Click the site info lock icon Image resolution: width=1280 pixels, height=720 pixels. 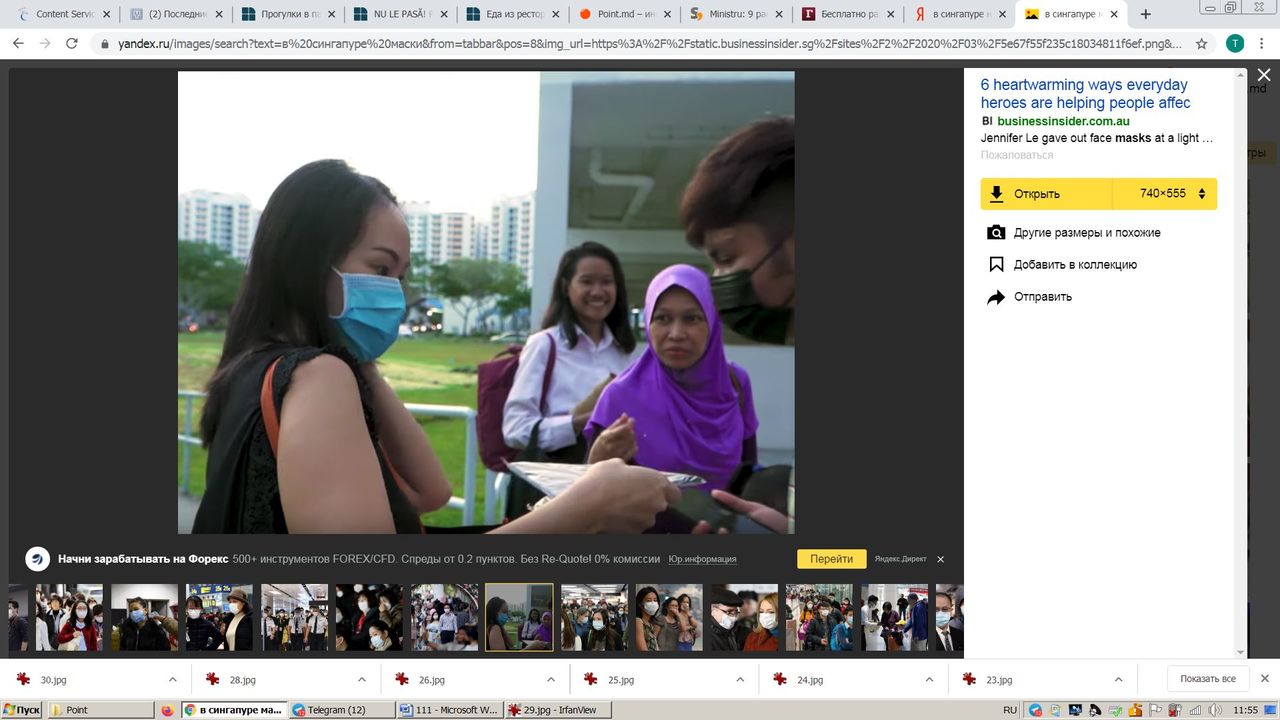(x=104, y=44)
